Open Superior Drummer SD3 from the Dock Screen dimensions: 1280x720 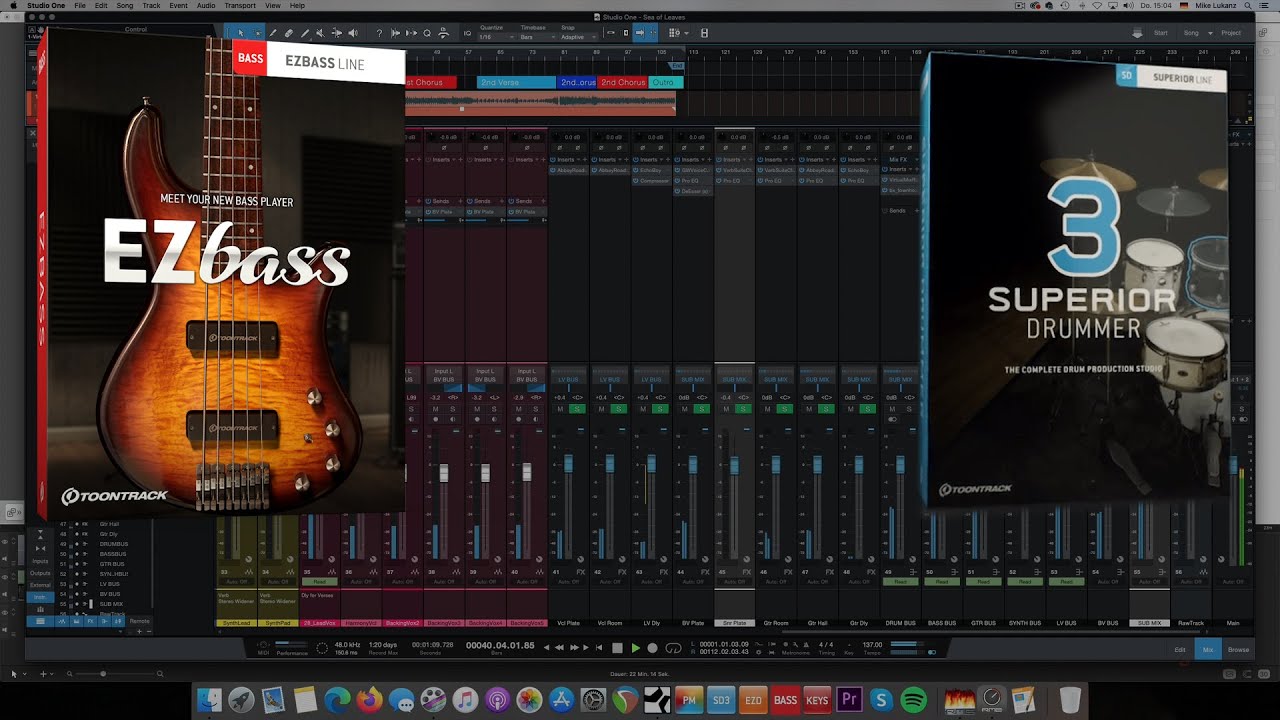[720, 700]
